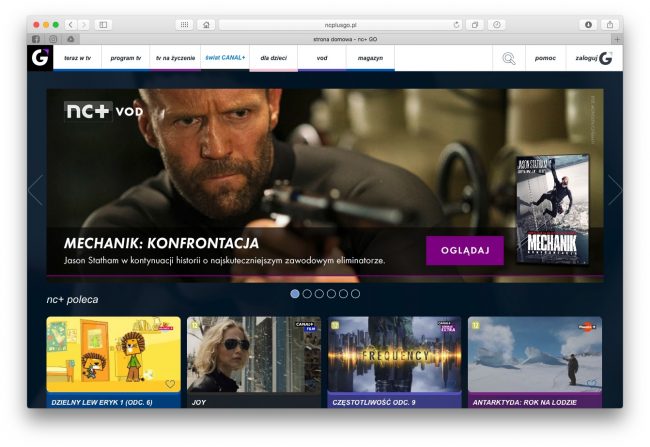Viewport: 650px width, 447px height.
Task: Select the fourth carousel dot
Action: pyautogui.click(x=331, y=294)
